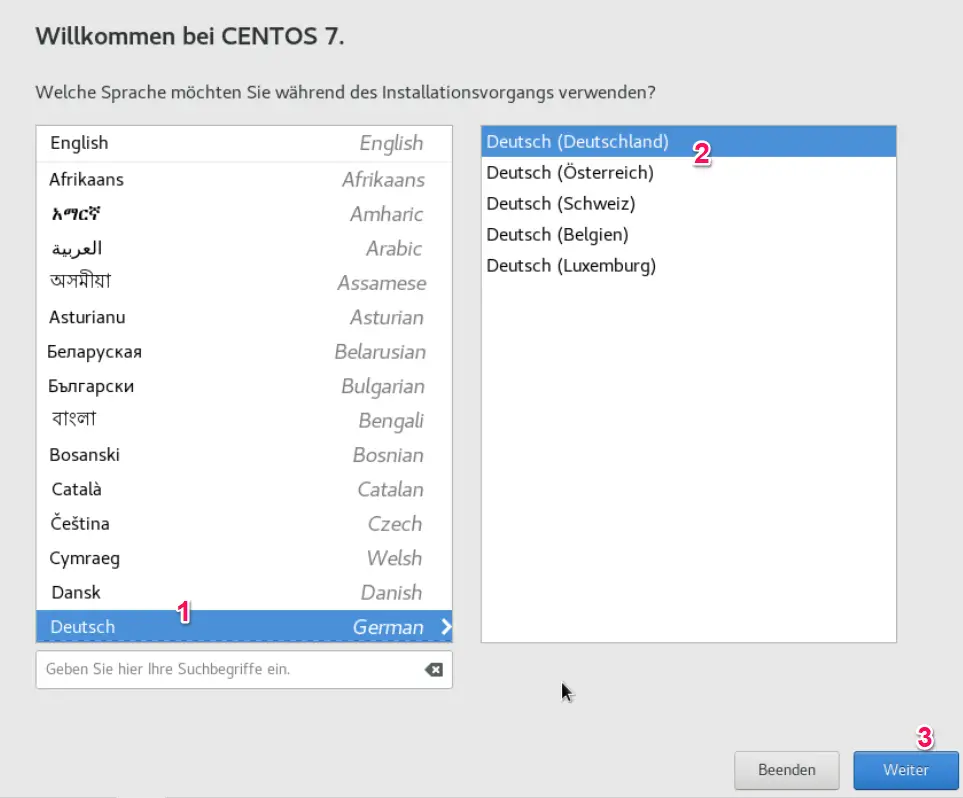This screenshot has height=798, width=963.
Task: Select Asturianu in the language list
Action: point(244,317)
